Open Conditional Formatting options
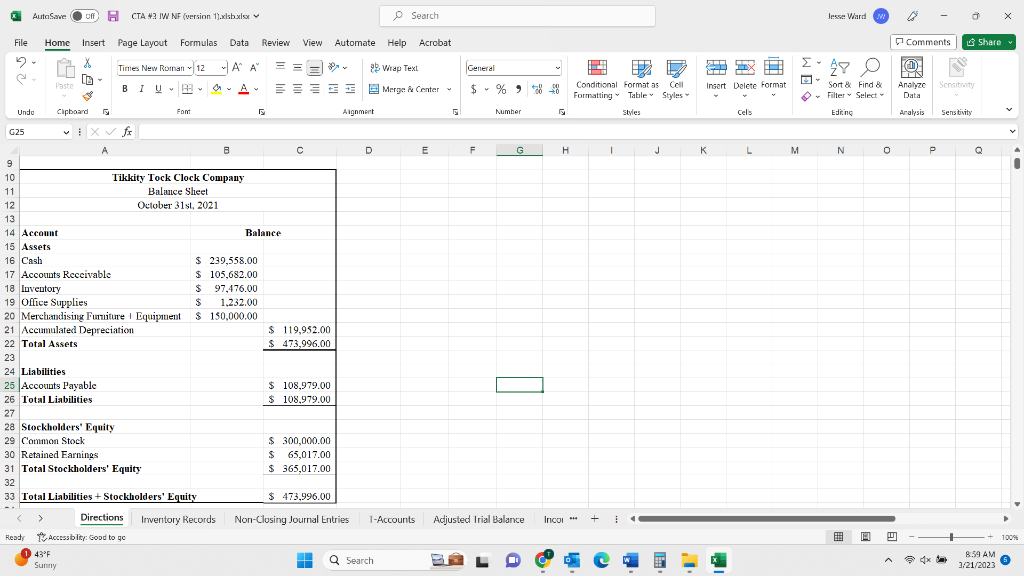 pos(595,80)
